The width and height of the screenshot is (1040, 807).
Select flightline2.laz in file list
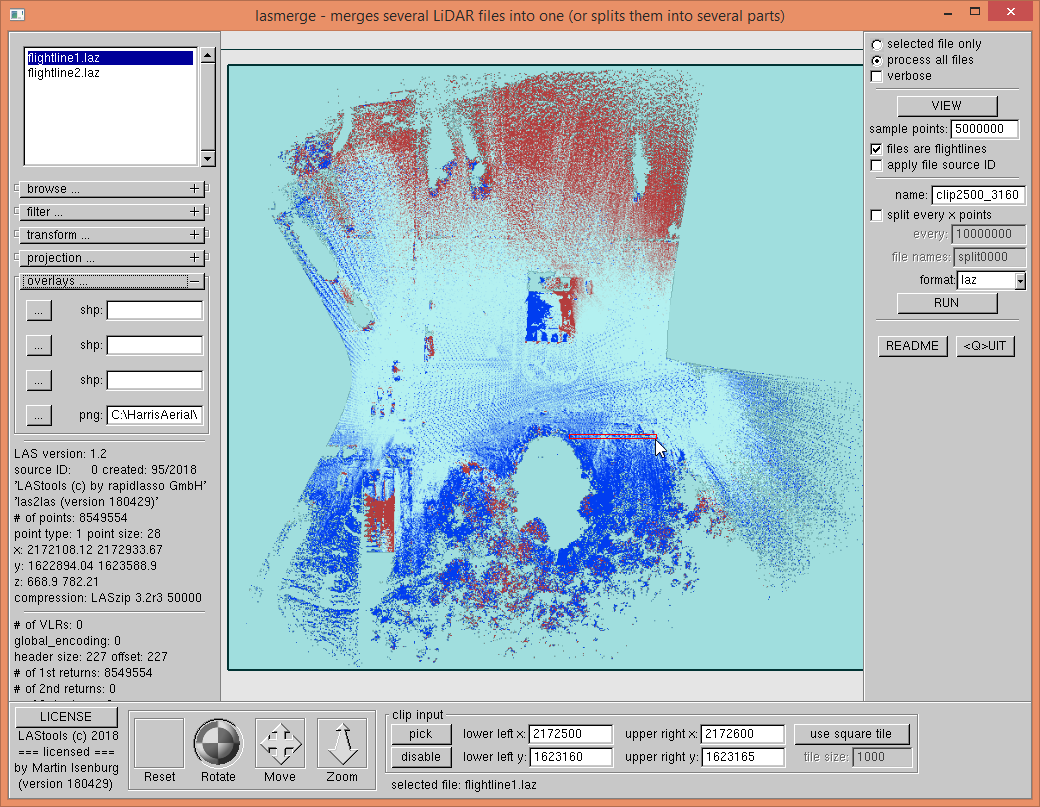[x=64, y=73]
